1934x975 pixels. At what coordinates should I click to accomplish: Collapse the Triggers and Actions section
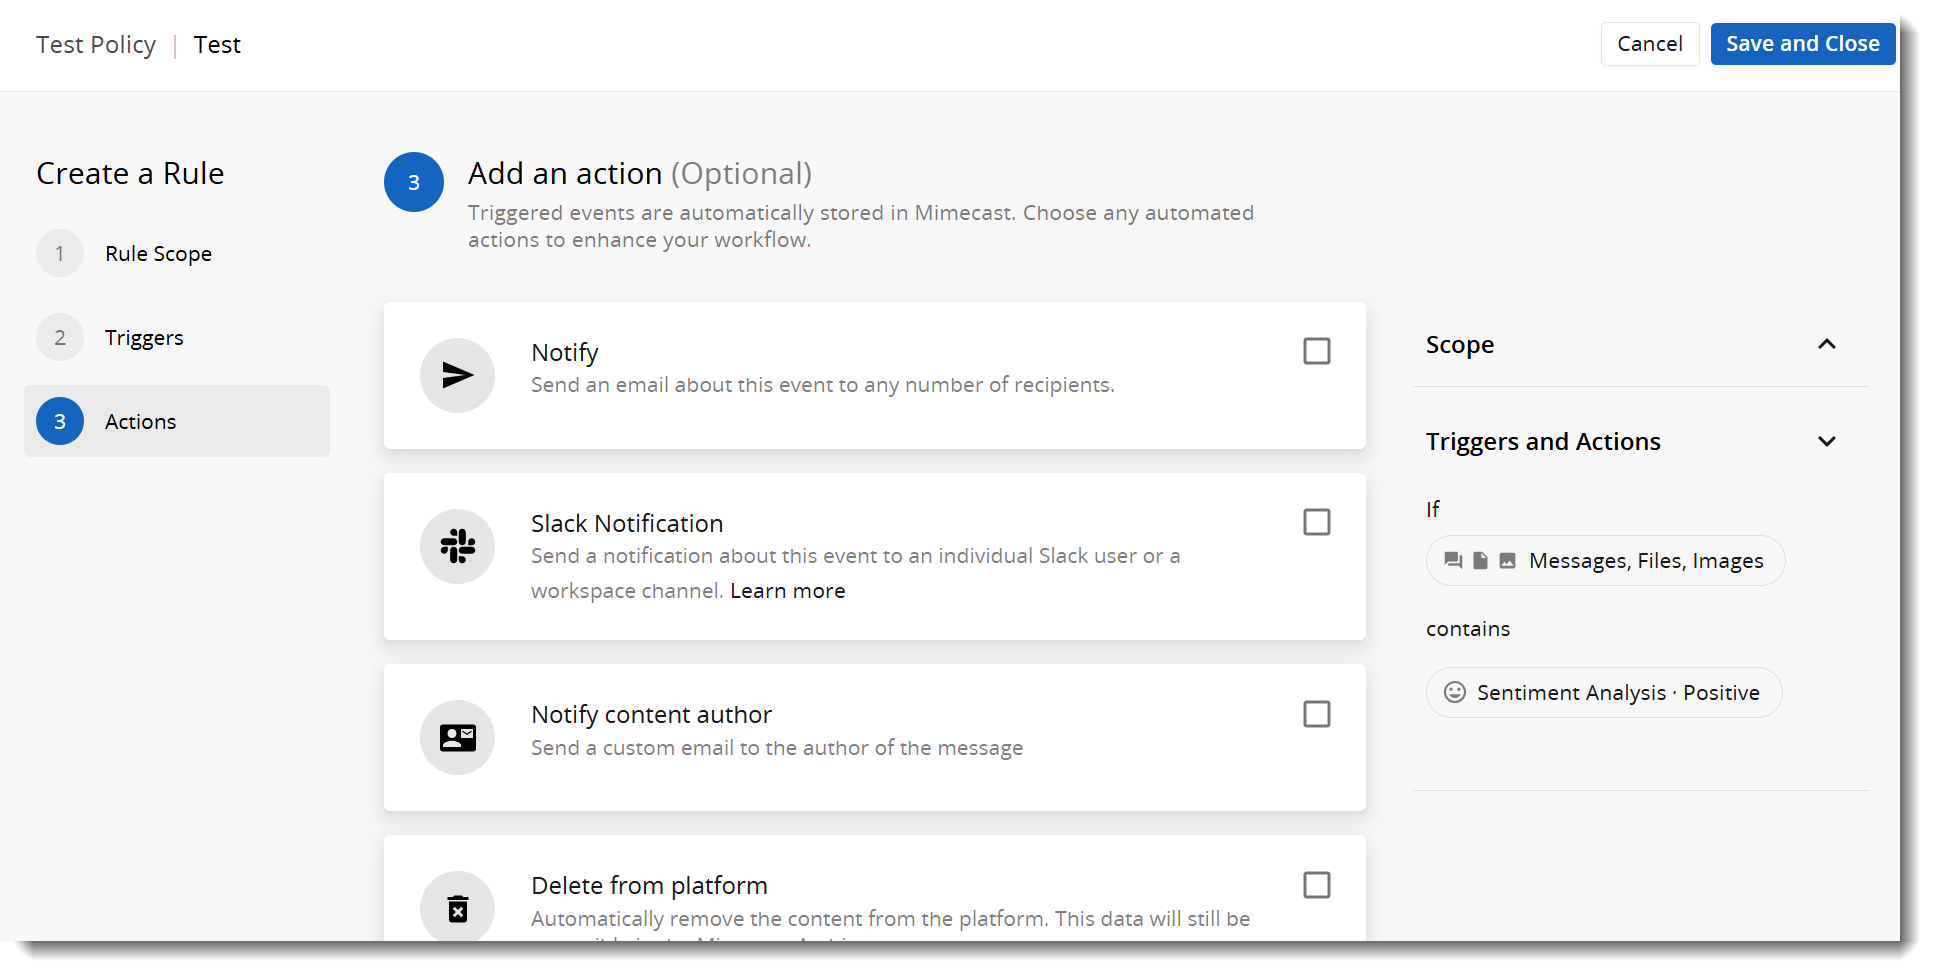point(1826,442)
